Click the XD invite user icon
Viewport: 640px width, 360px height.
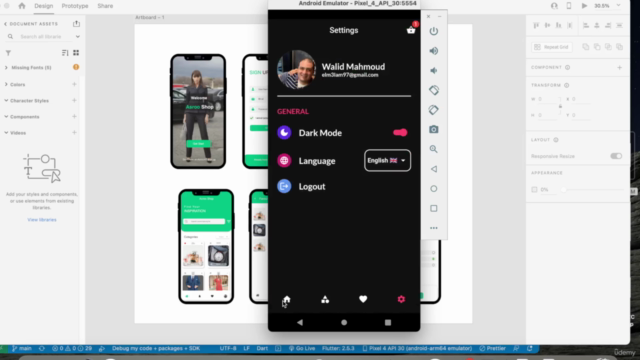[x=554, y=6]
